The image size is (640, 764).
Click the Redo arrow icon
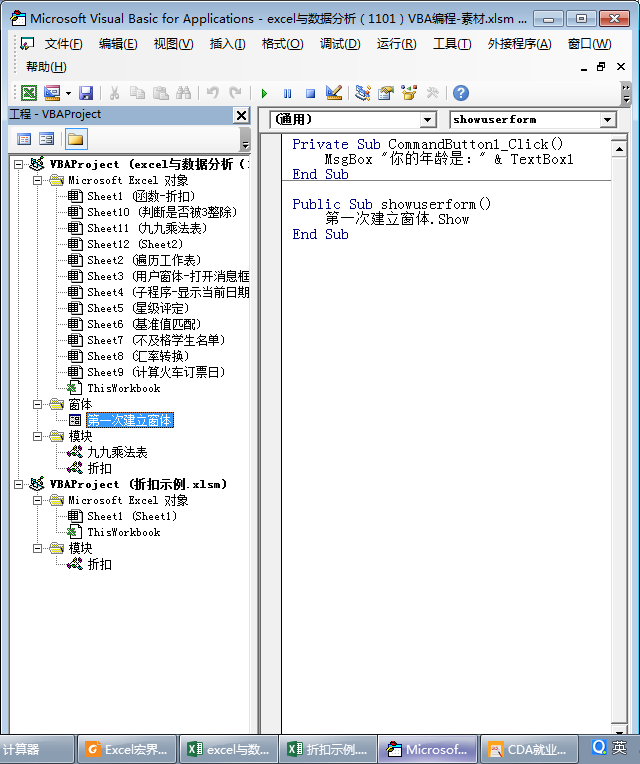236,93
